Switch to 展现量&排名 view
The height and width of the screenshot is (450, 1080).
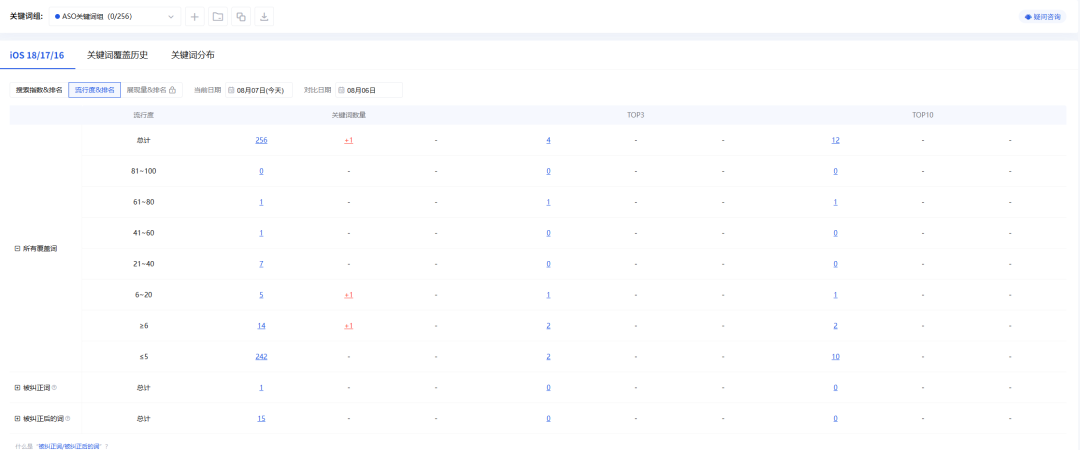coord(145,90)
